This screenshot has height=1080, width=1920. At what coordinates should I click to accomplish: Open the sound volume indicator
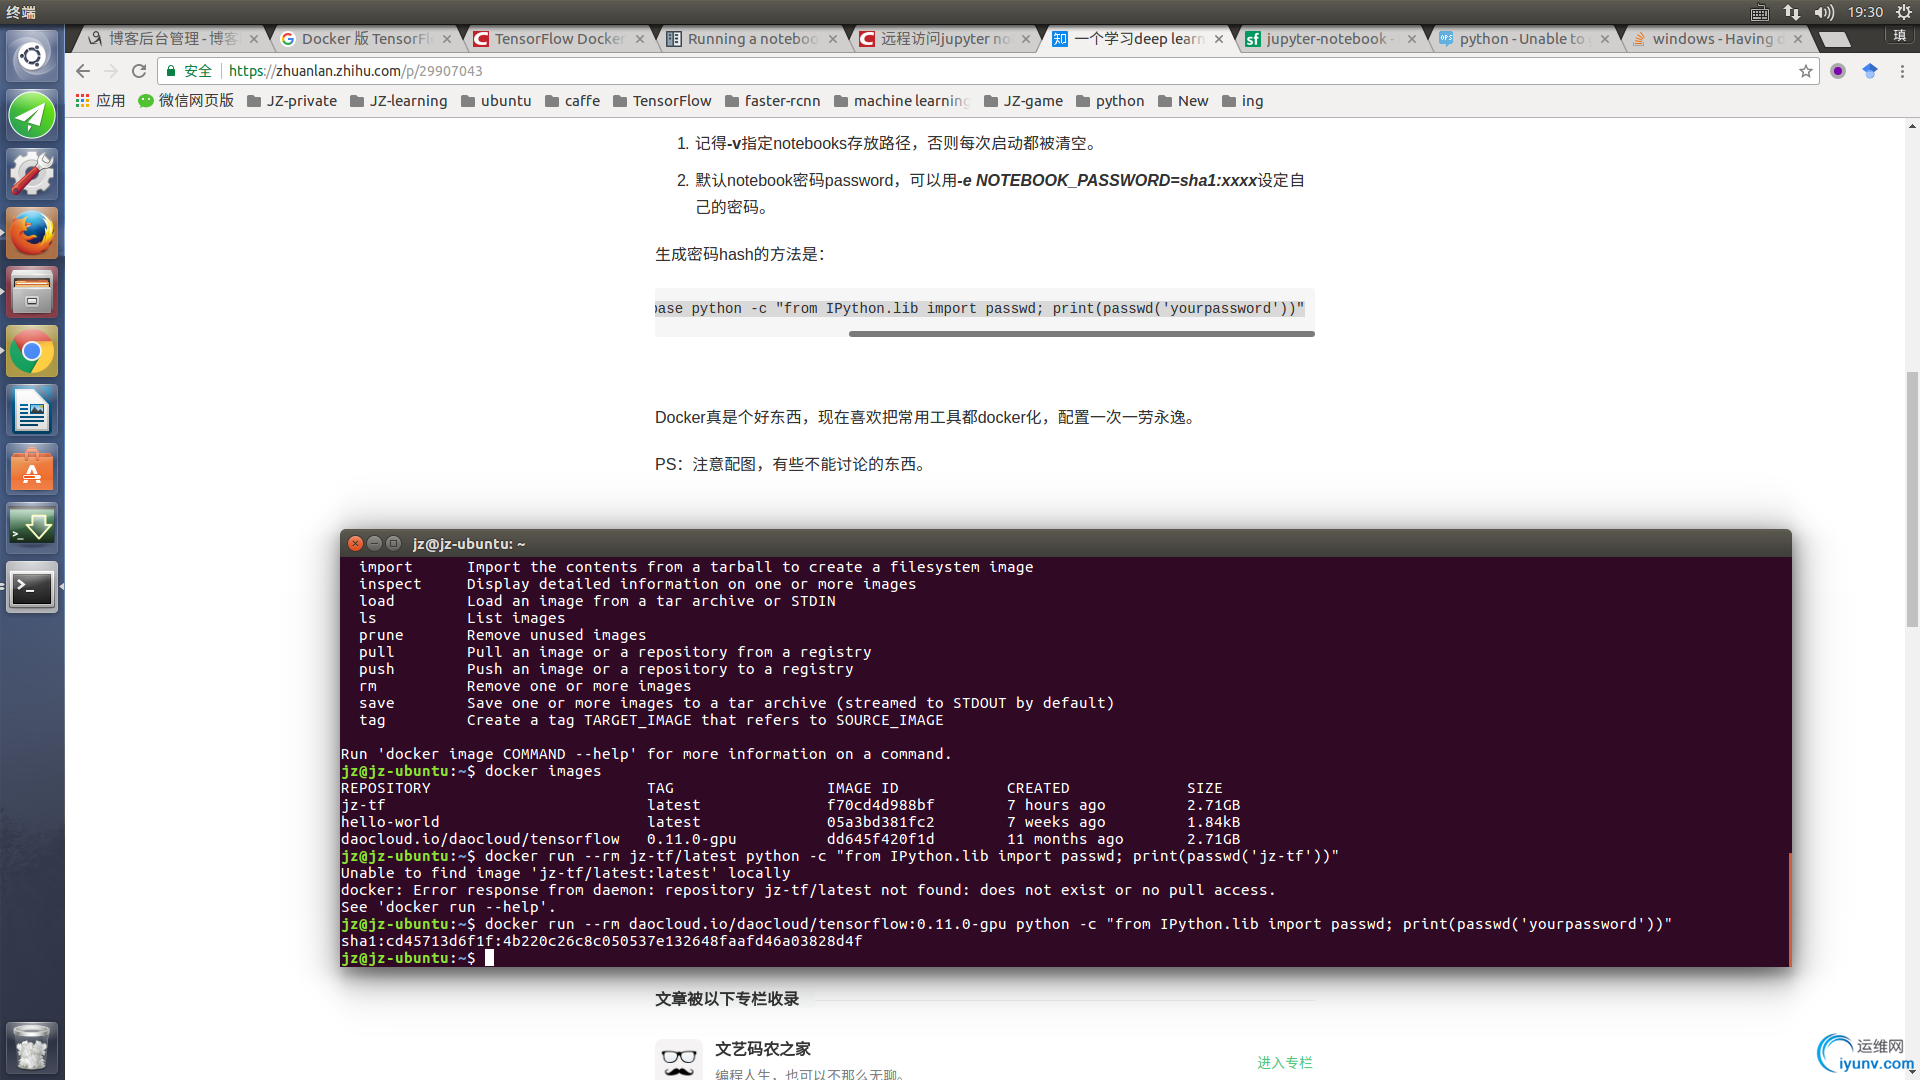click(x=1824, y=12)
